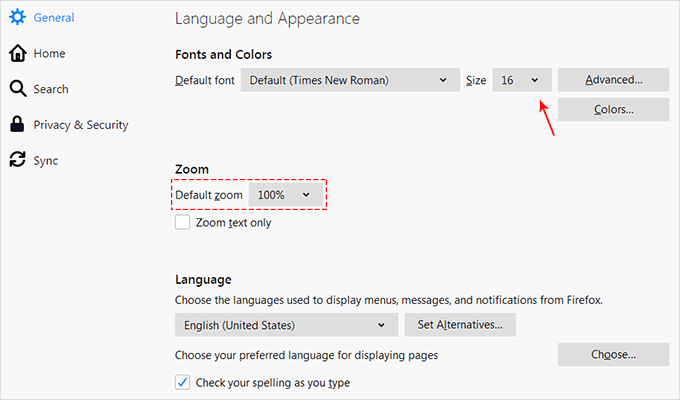Go to Privacy & Security settings
680x400 pixels.
[x=80, y=125]
